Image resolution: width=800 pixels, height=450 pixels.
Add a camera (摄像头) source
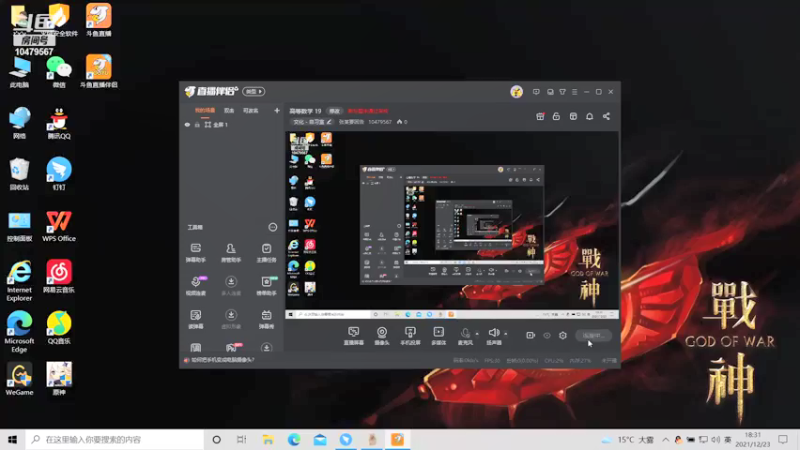click(382, 336)
